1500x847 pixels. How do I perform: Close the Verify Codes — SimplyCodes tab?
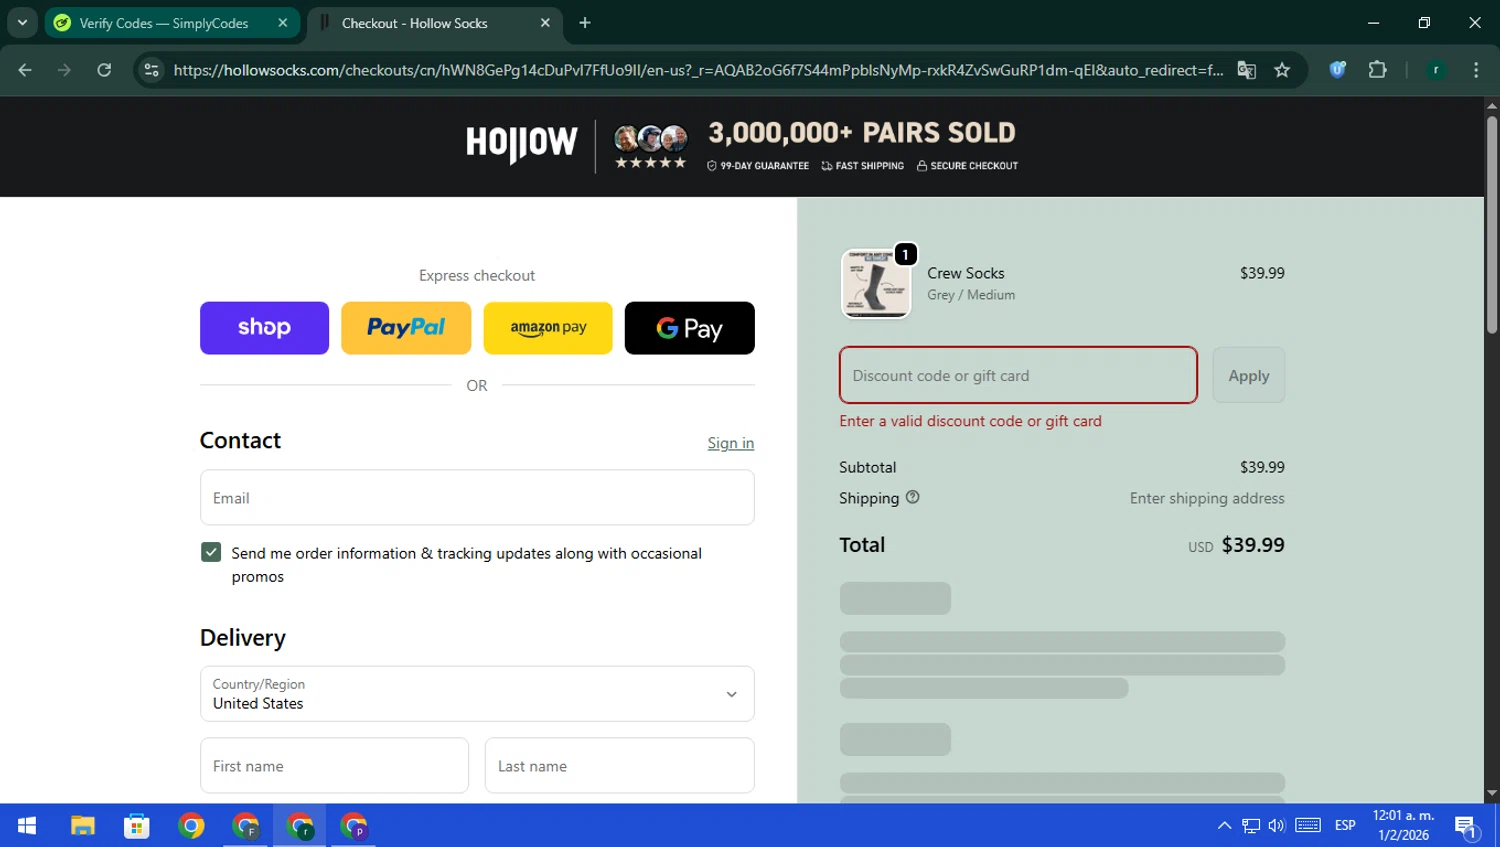(283, 23)
